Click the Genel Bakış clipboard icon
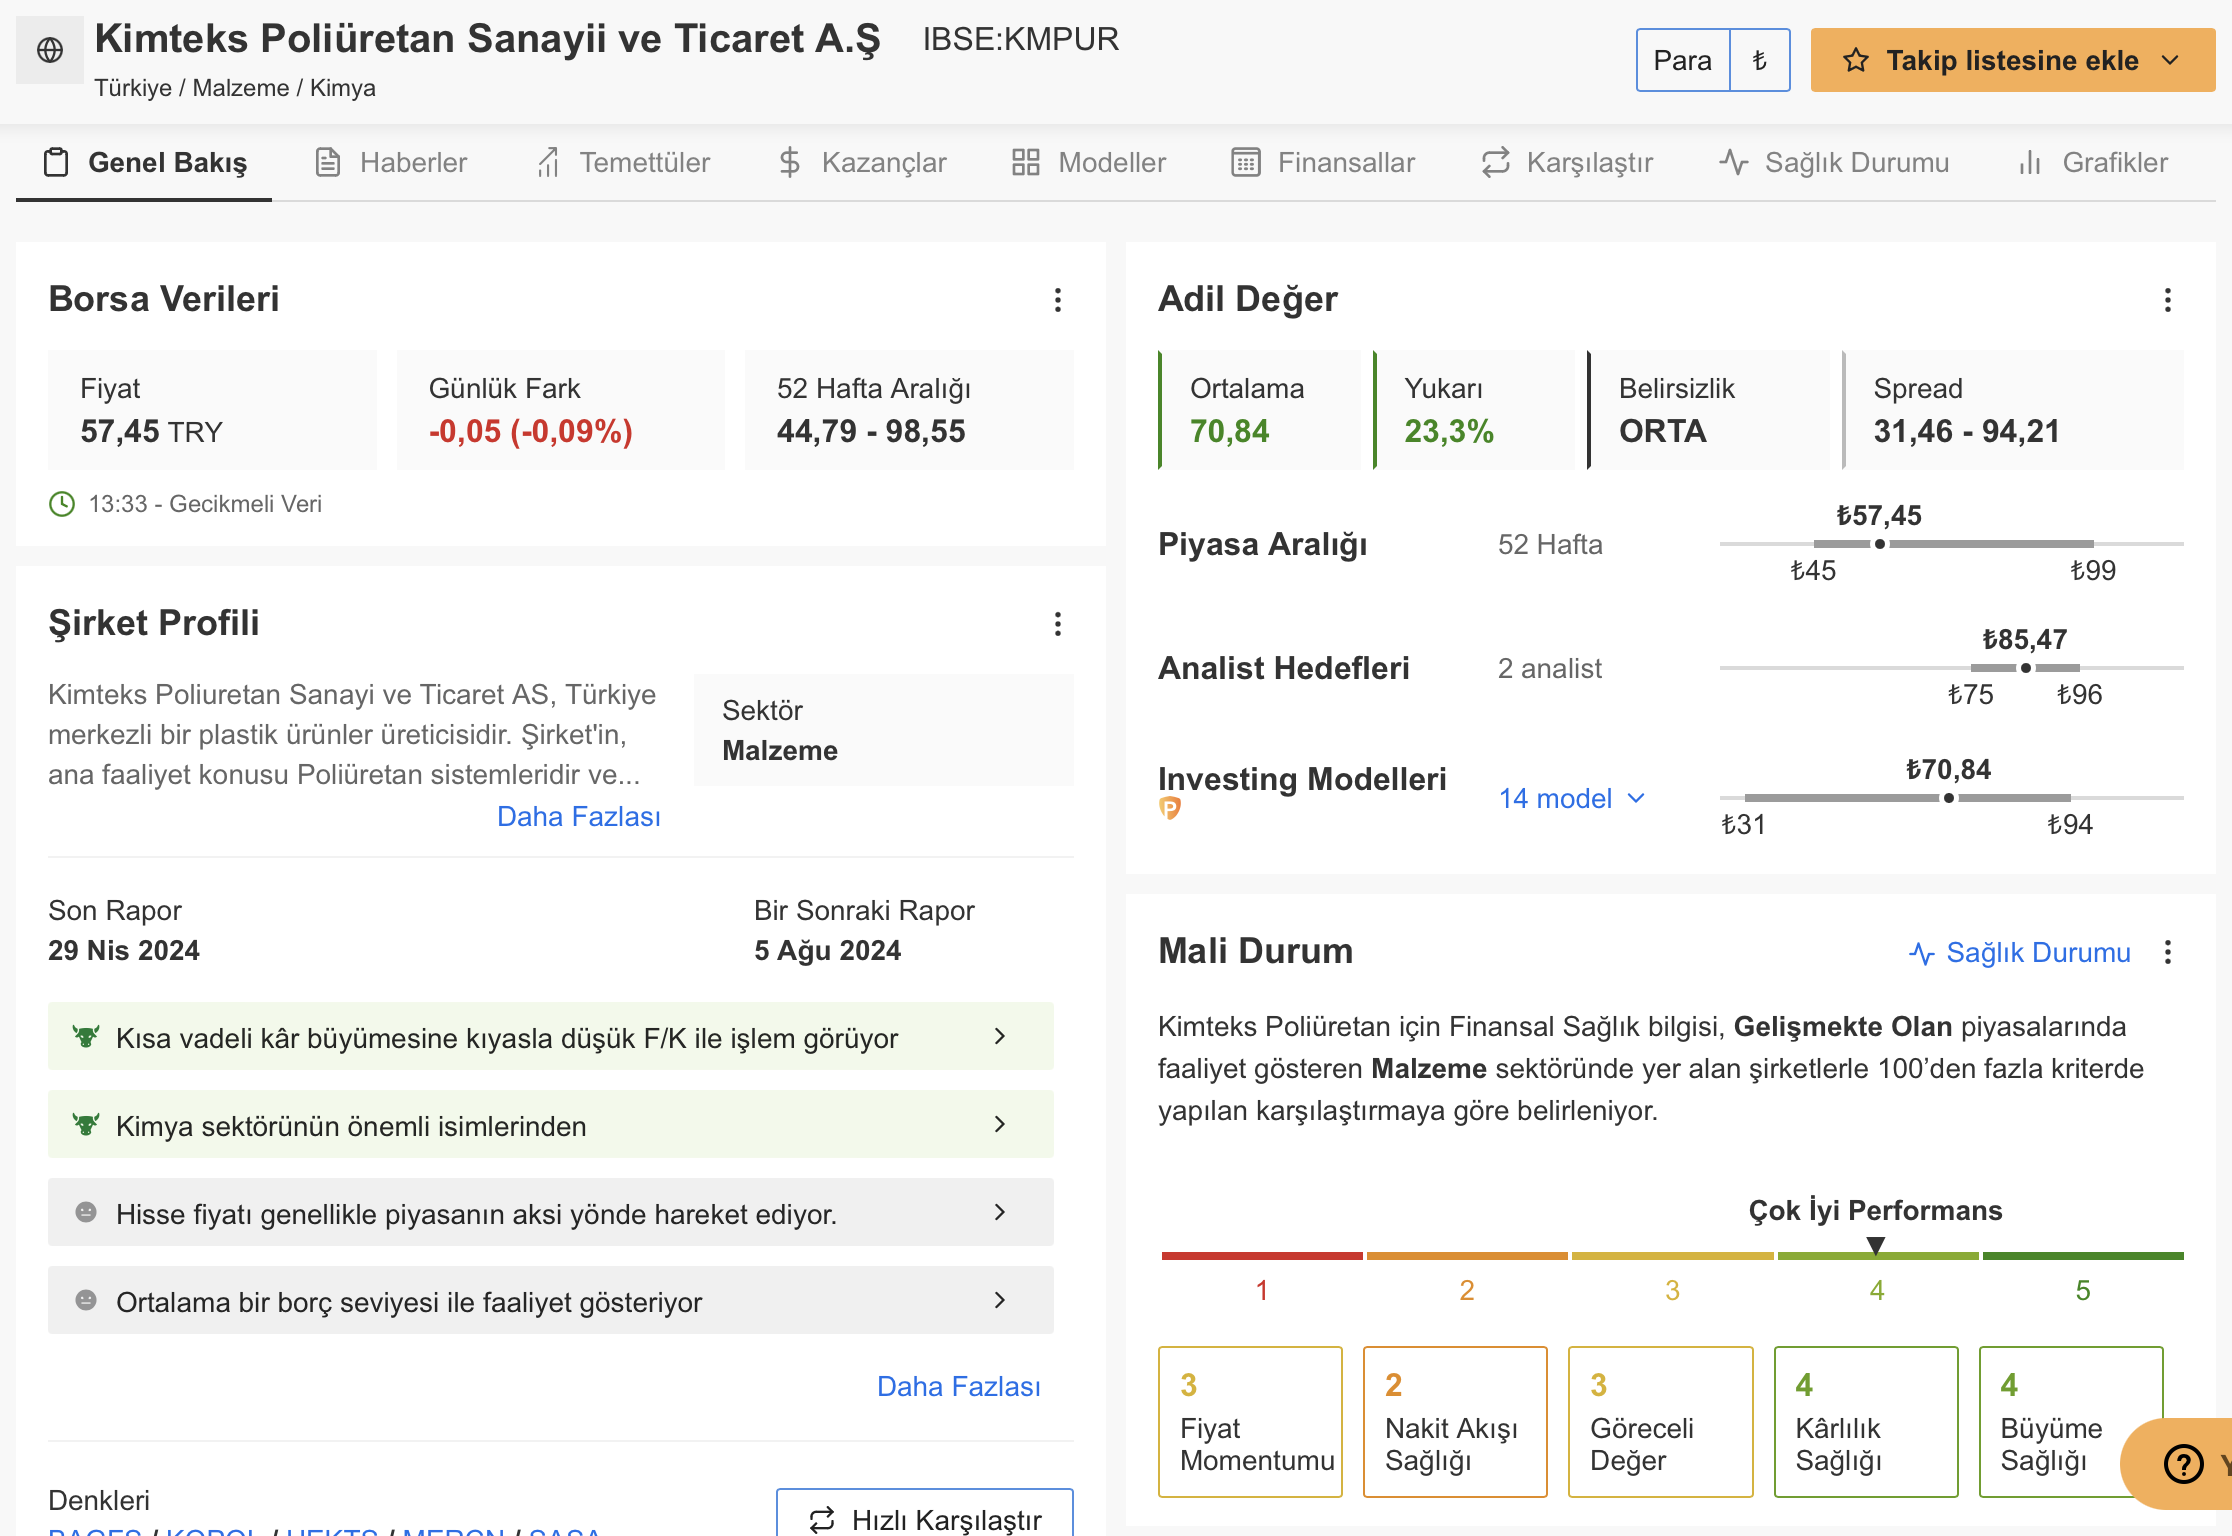This screenshot has width=2232, height=1536. (57, 162)
